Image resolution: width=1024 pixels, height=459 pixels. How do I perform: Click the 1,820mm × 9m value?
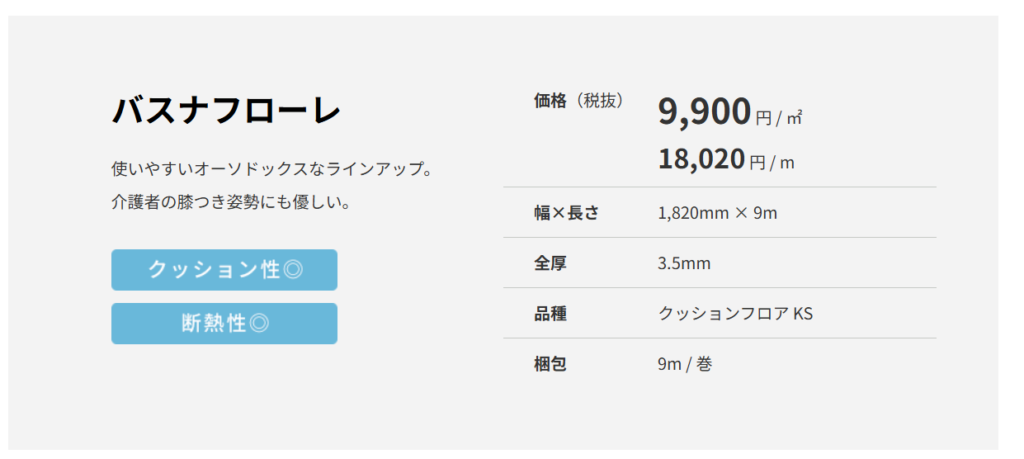717,213
